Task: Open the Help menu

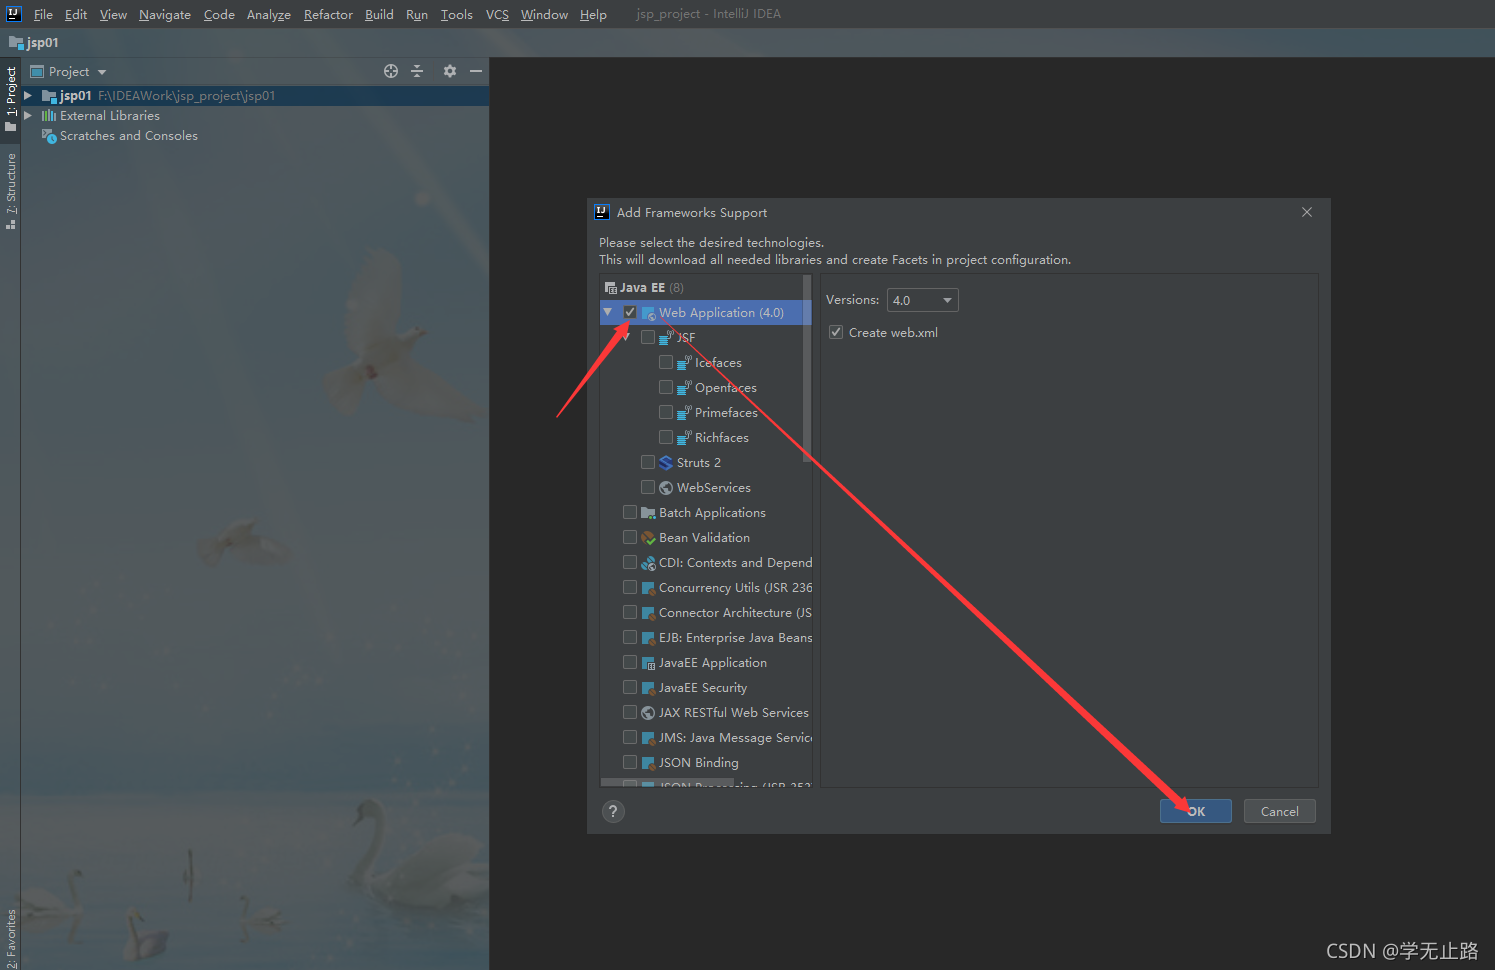Action: tap(593, 15)
